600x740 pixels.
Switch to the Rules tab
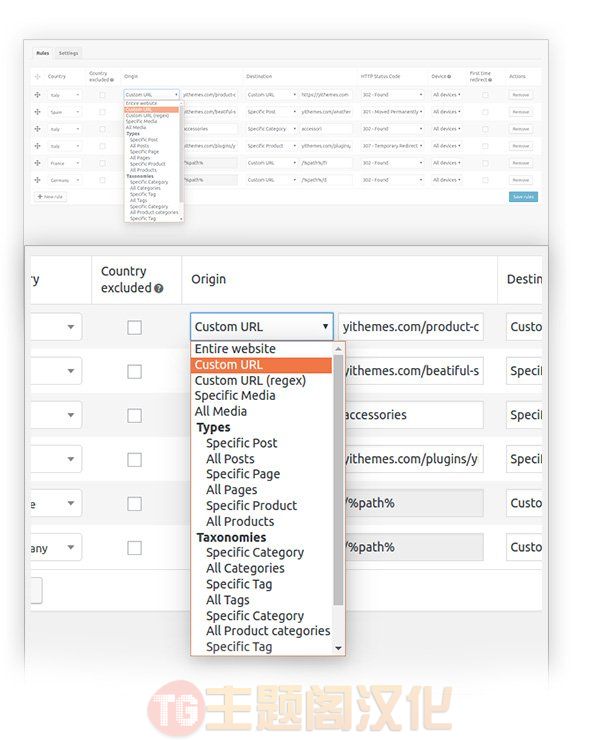[x=42, y=53]
